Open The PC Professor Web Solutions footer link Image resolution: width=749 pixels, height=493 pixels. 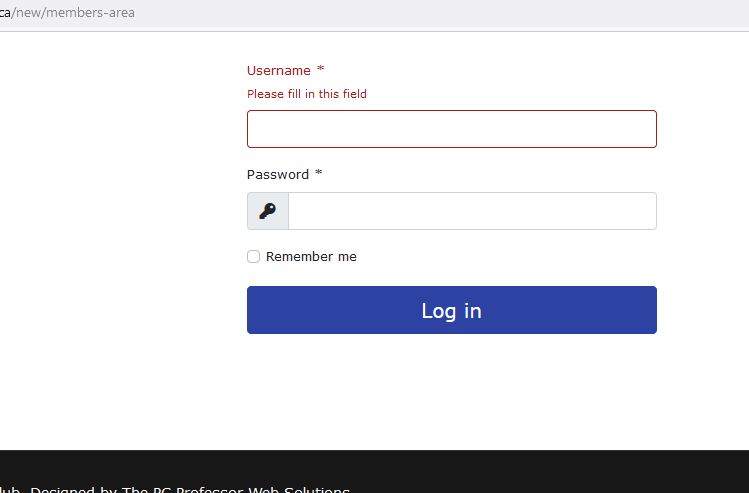tap(236, 490)
